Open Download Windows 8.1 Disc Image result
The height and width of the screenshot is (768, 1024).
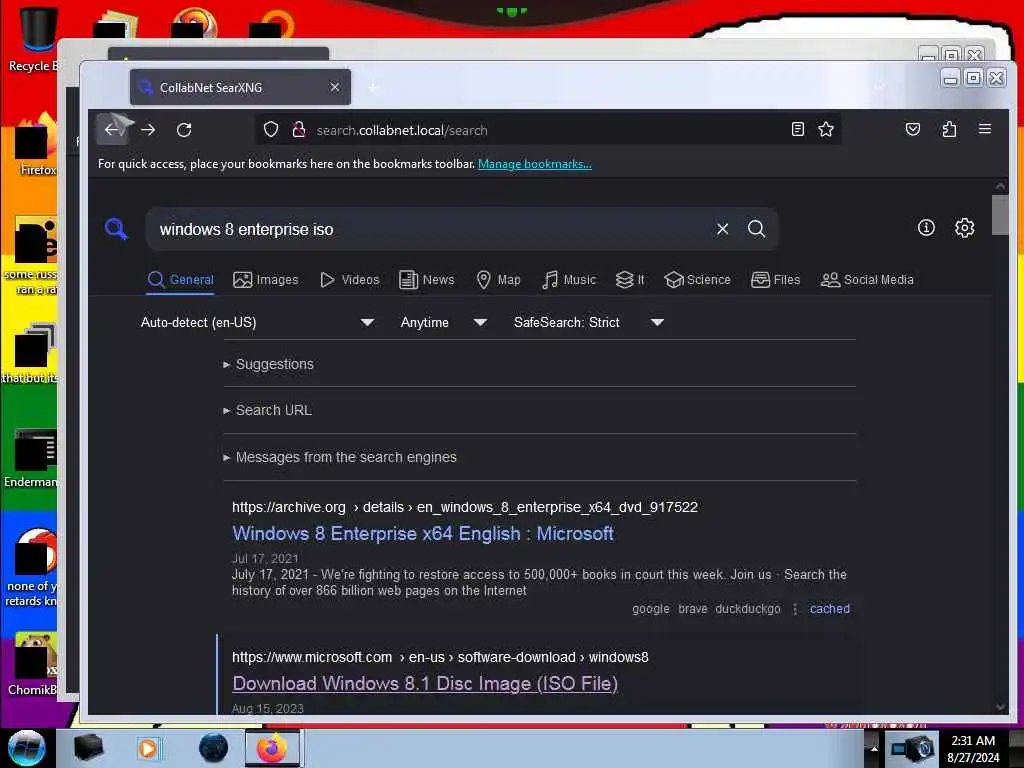click(425, 684)
